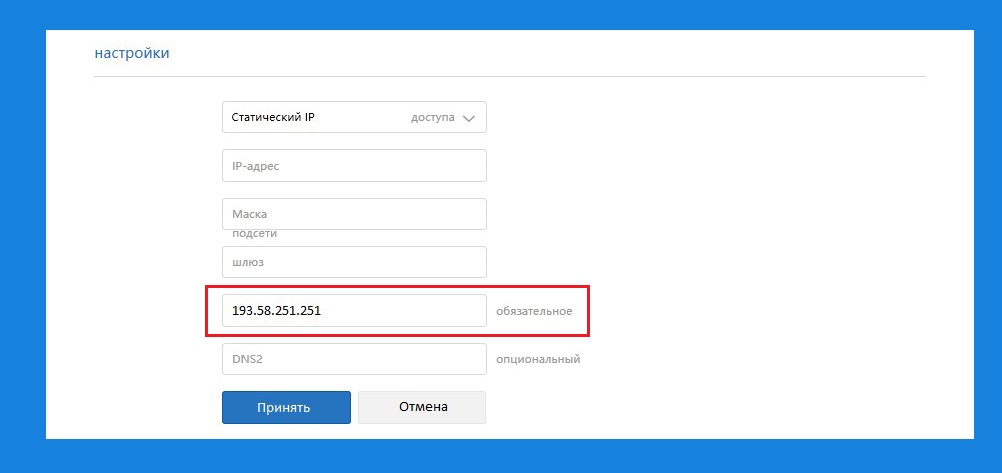Click into the Маска subnet mask field
The height and width of the screenshot is (473, 1002).
[353, 214]
